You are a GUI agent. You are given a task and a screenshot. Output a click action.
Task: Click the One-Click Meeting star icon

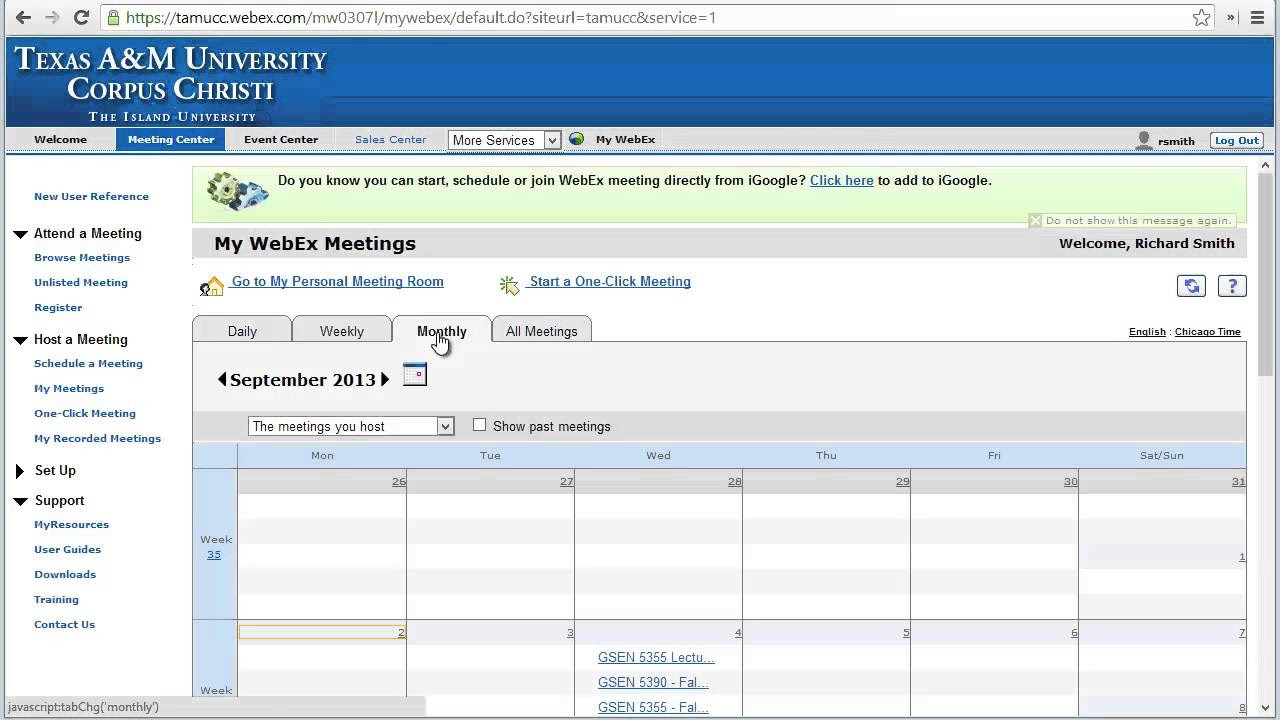tap(509, 286)
